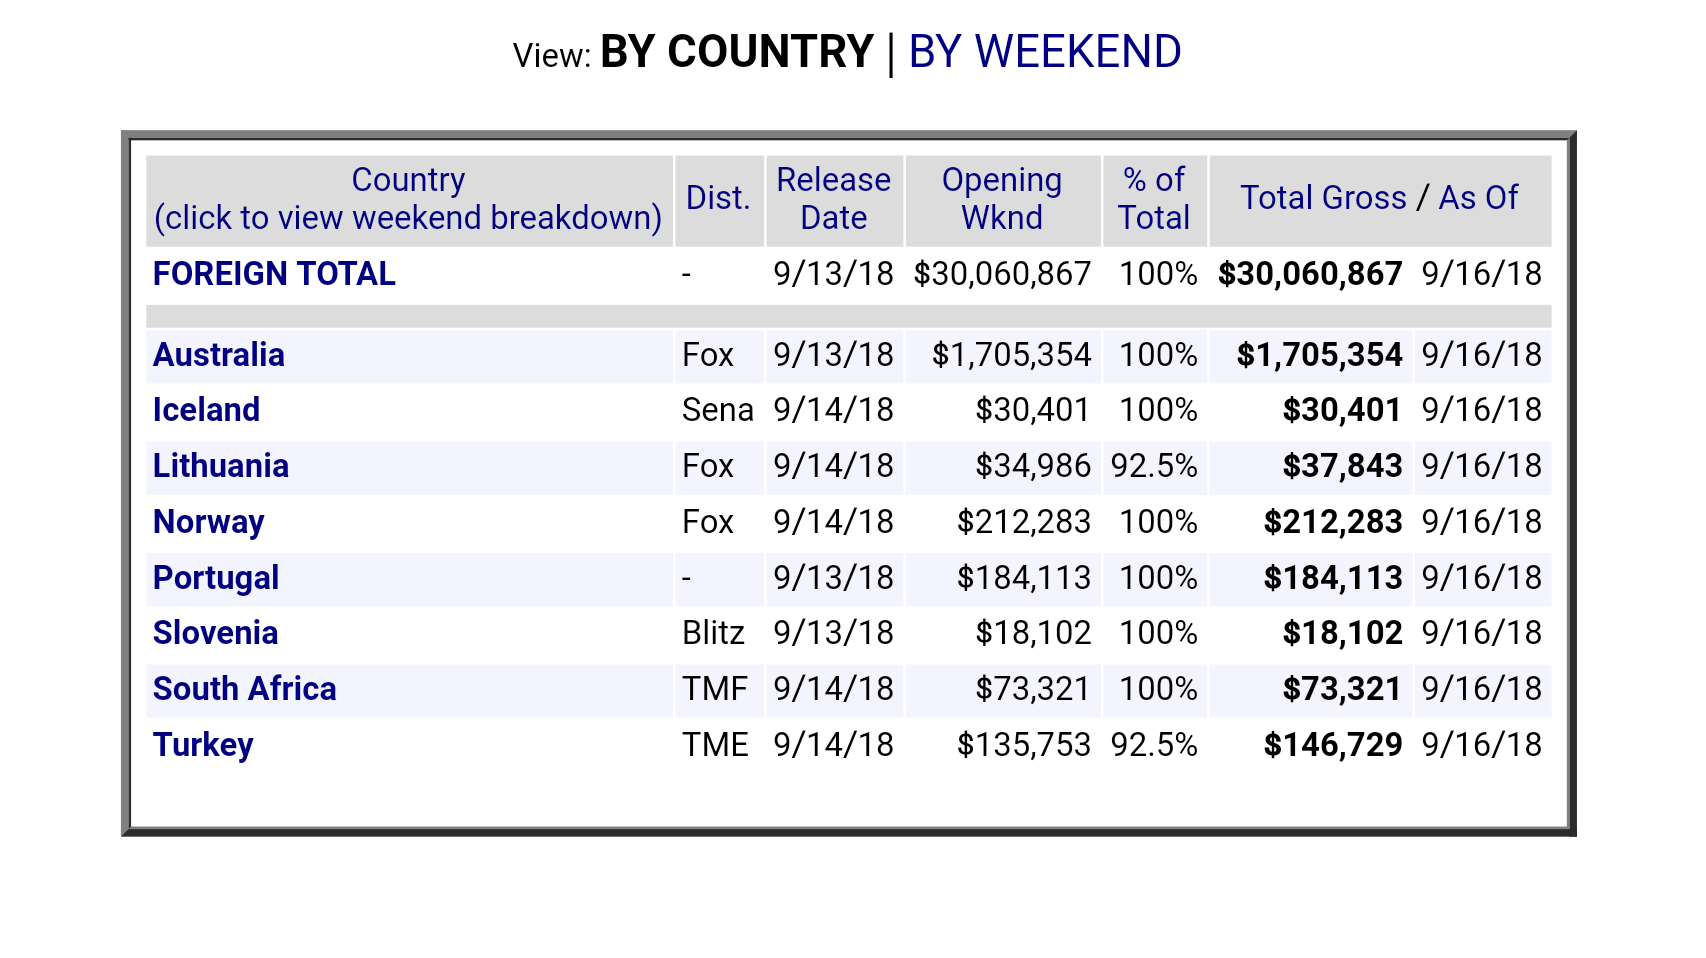
Task: Select the Portugal country link
Action: click(215, 578)
